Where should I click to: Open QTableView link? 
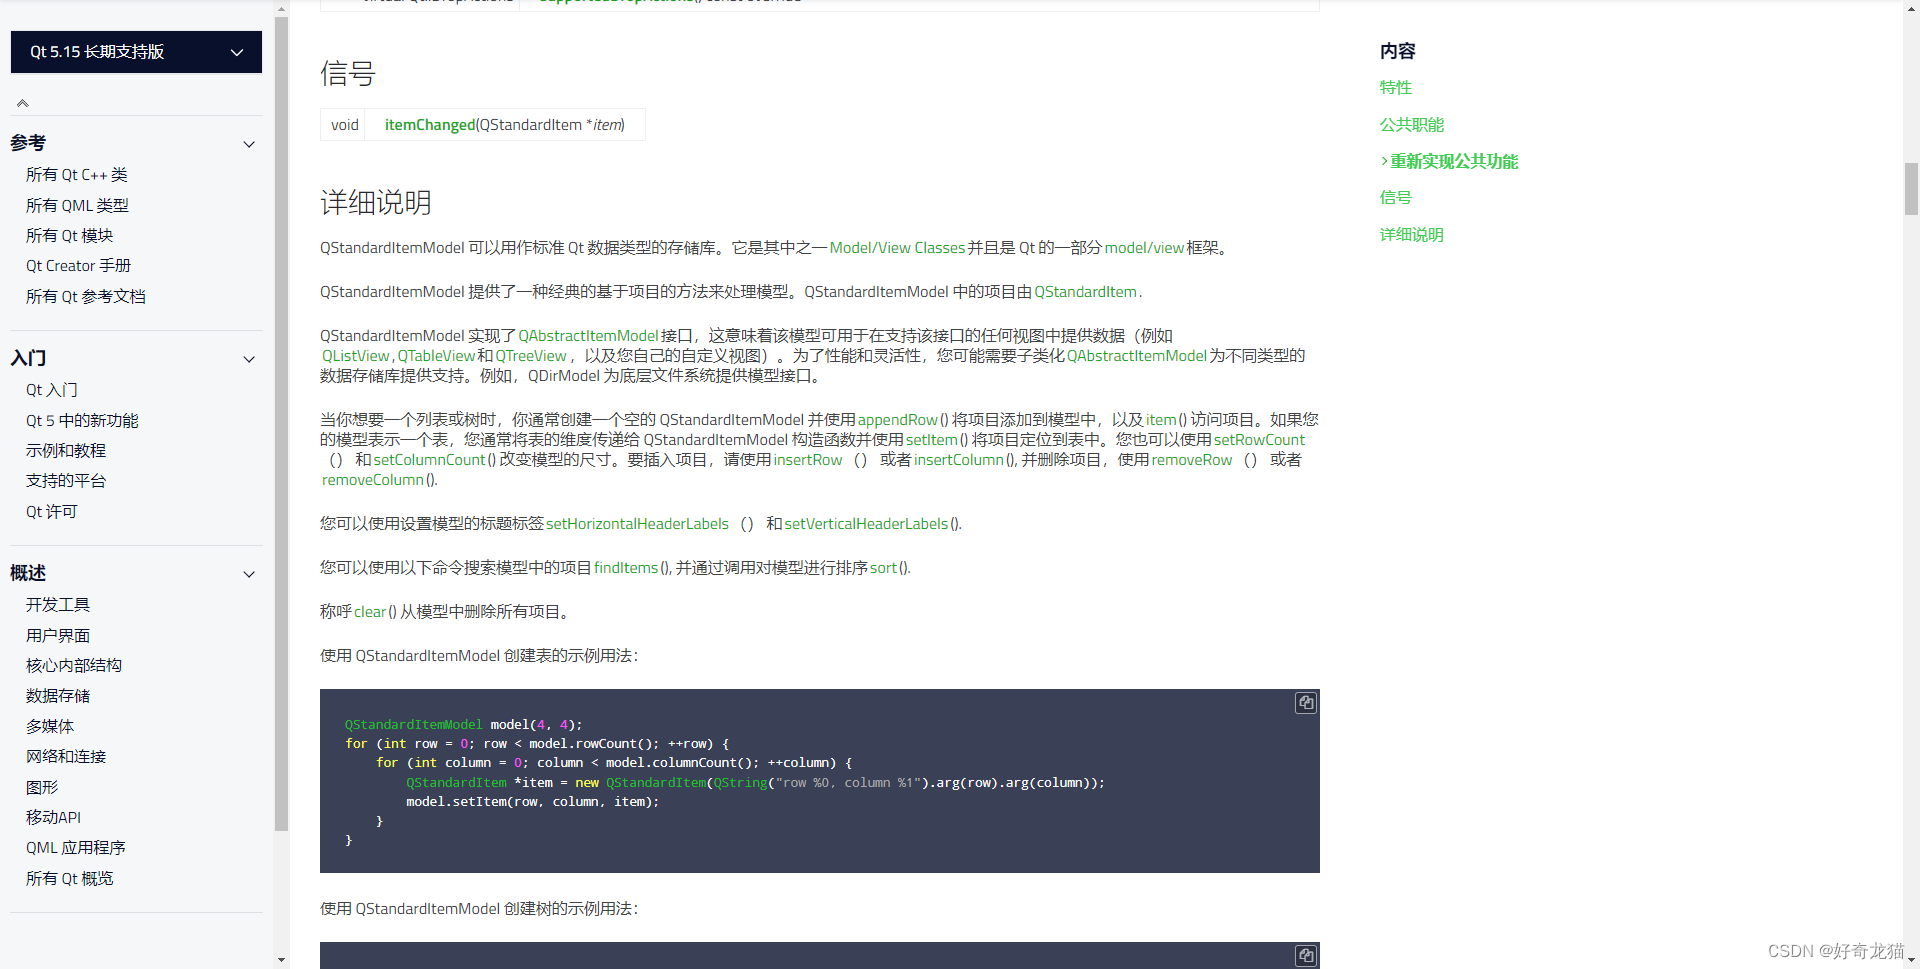click(436, 356)
